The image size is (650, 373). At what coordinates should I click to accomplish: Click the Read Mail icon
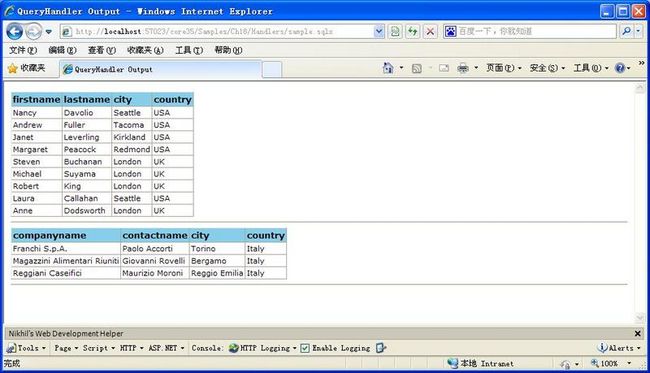444,68
